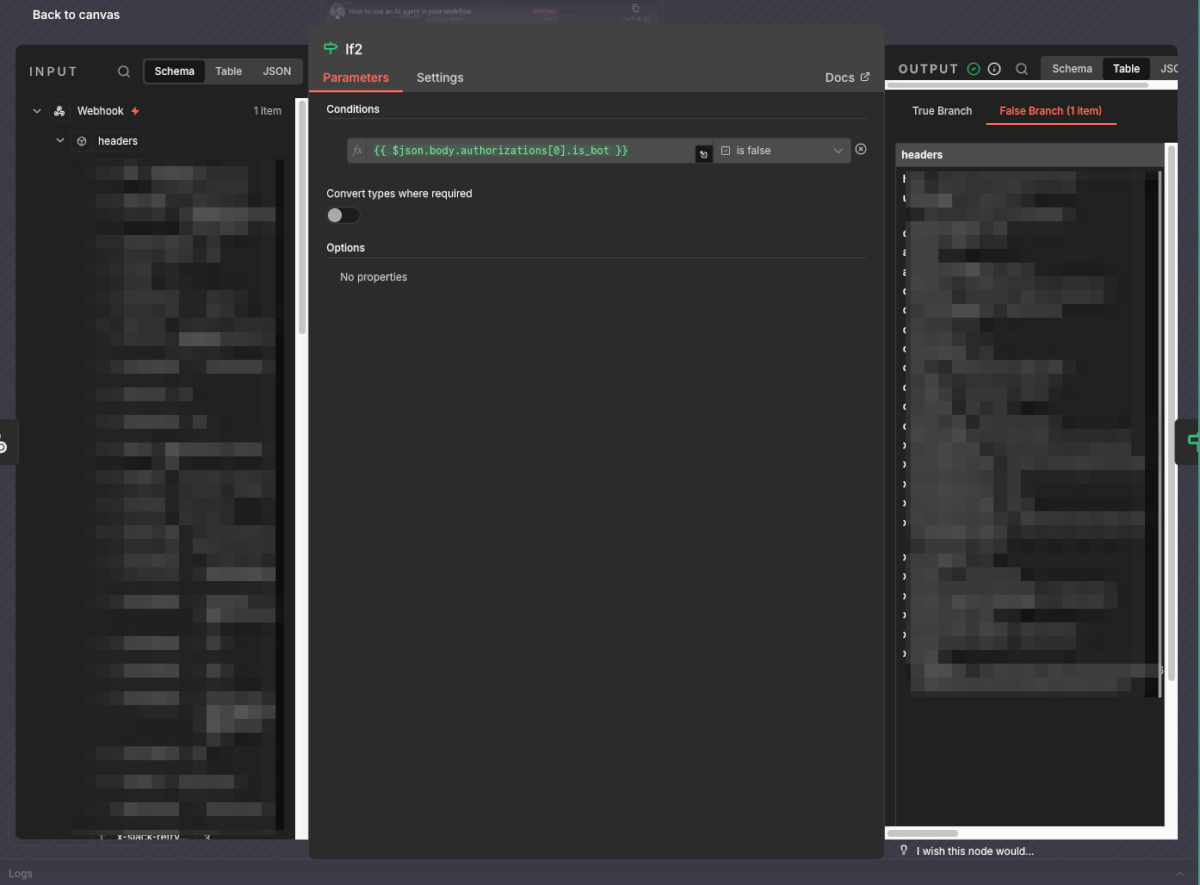This screenshot has height=885, width=1200.
Task: Click the search icon in the OUTPUT panel
Action: tap(1022, 69)
